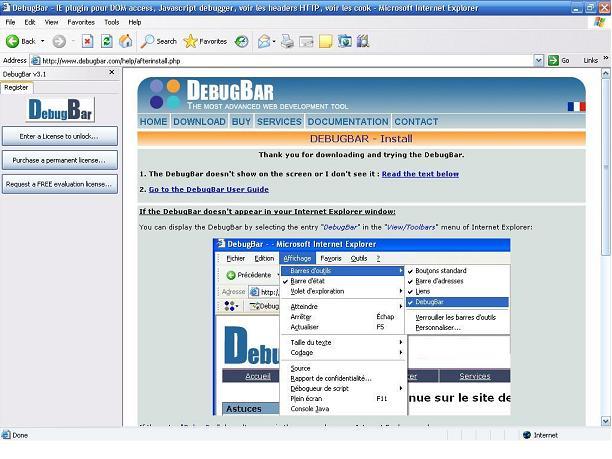Click the Mail envelope icon
The width and height of the screenshot is (612, 459).
[x=264, y=41]
